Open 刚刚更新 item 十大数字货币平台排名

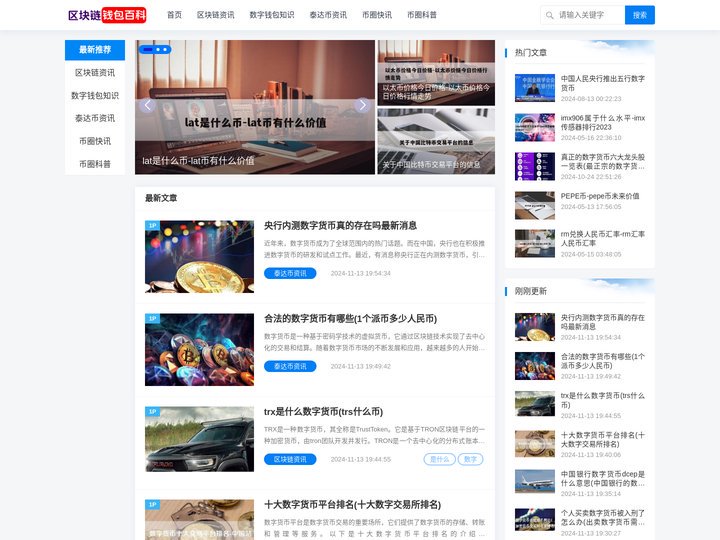tap(602, 439)
